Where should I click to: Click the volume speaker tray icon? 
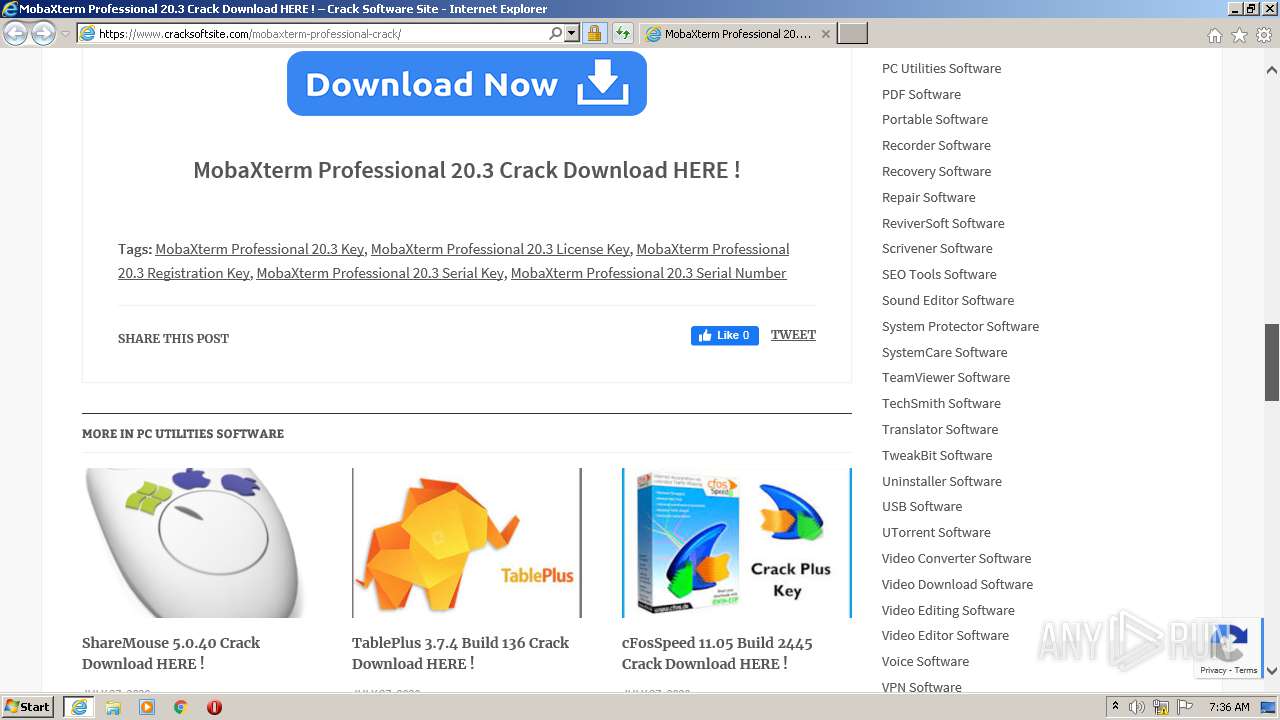point(1137,707)
